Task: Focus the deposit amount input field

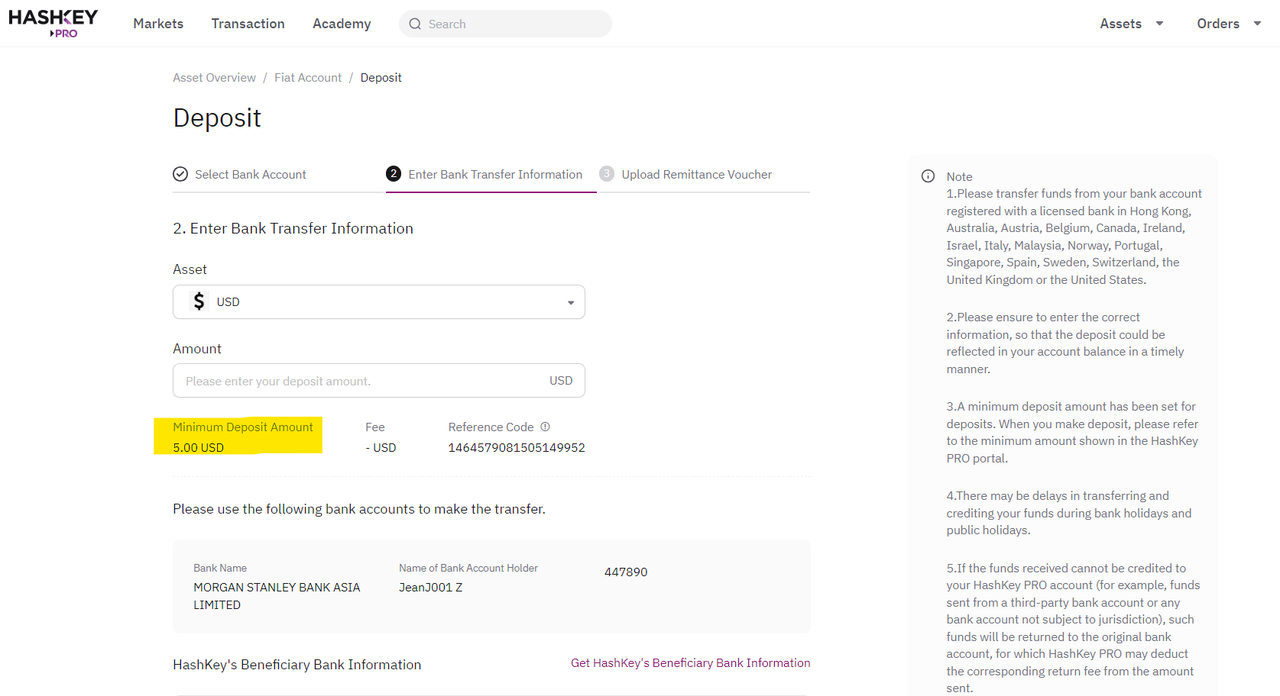Action: click(x=379, y=381)
